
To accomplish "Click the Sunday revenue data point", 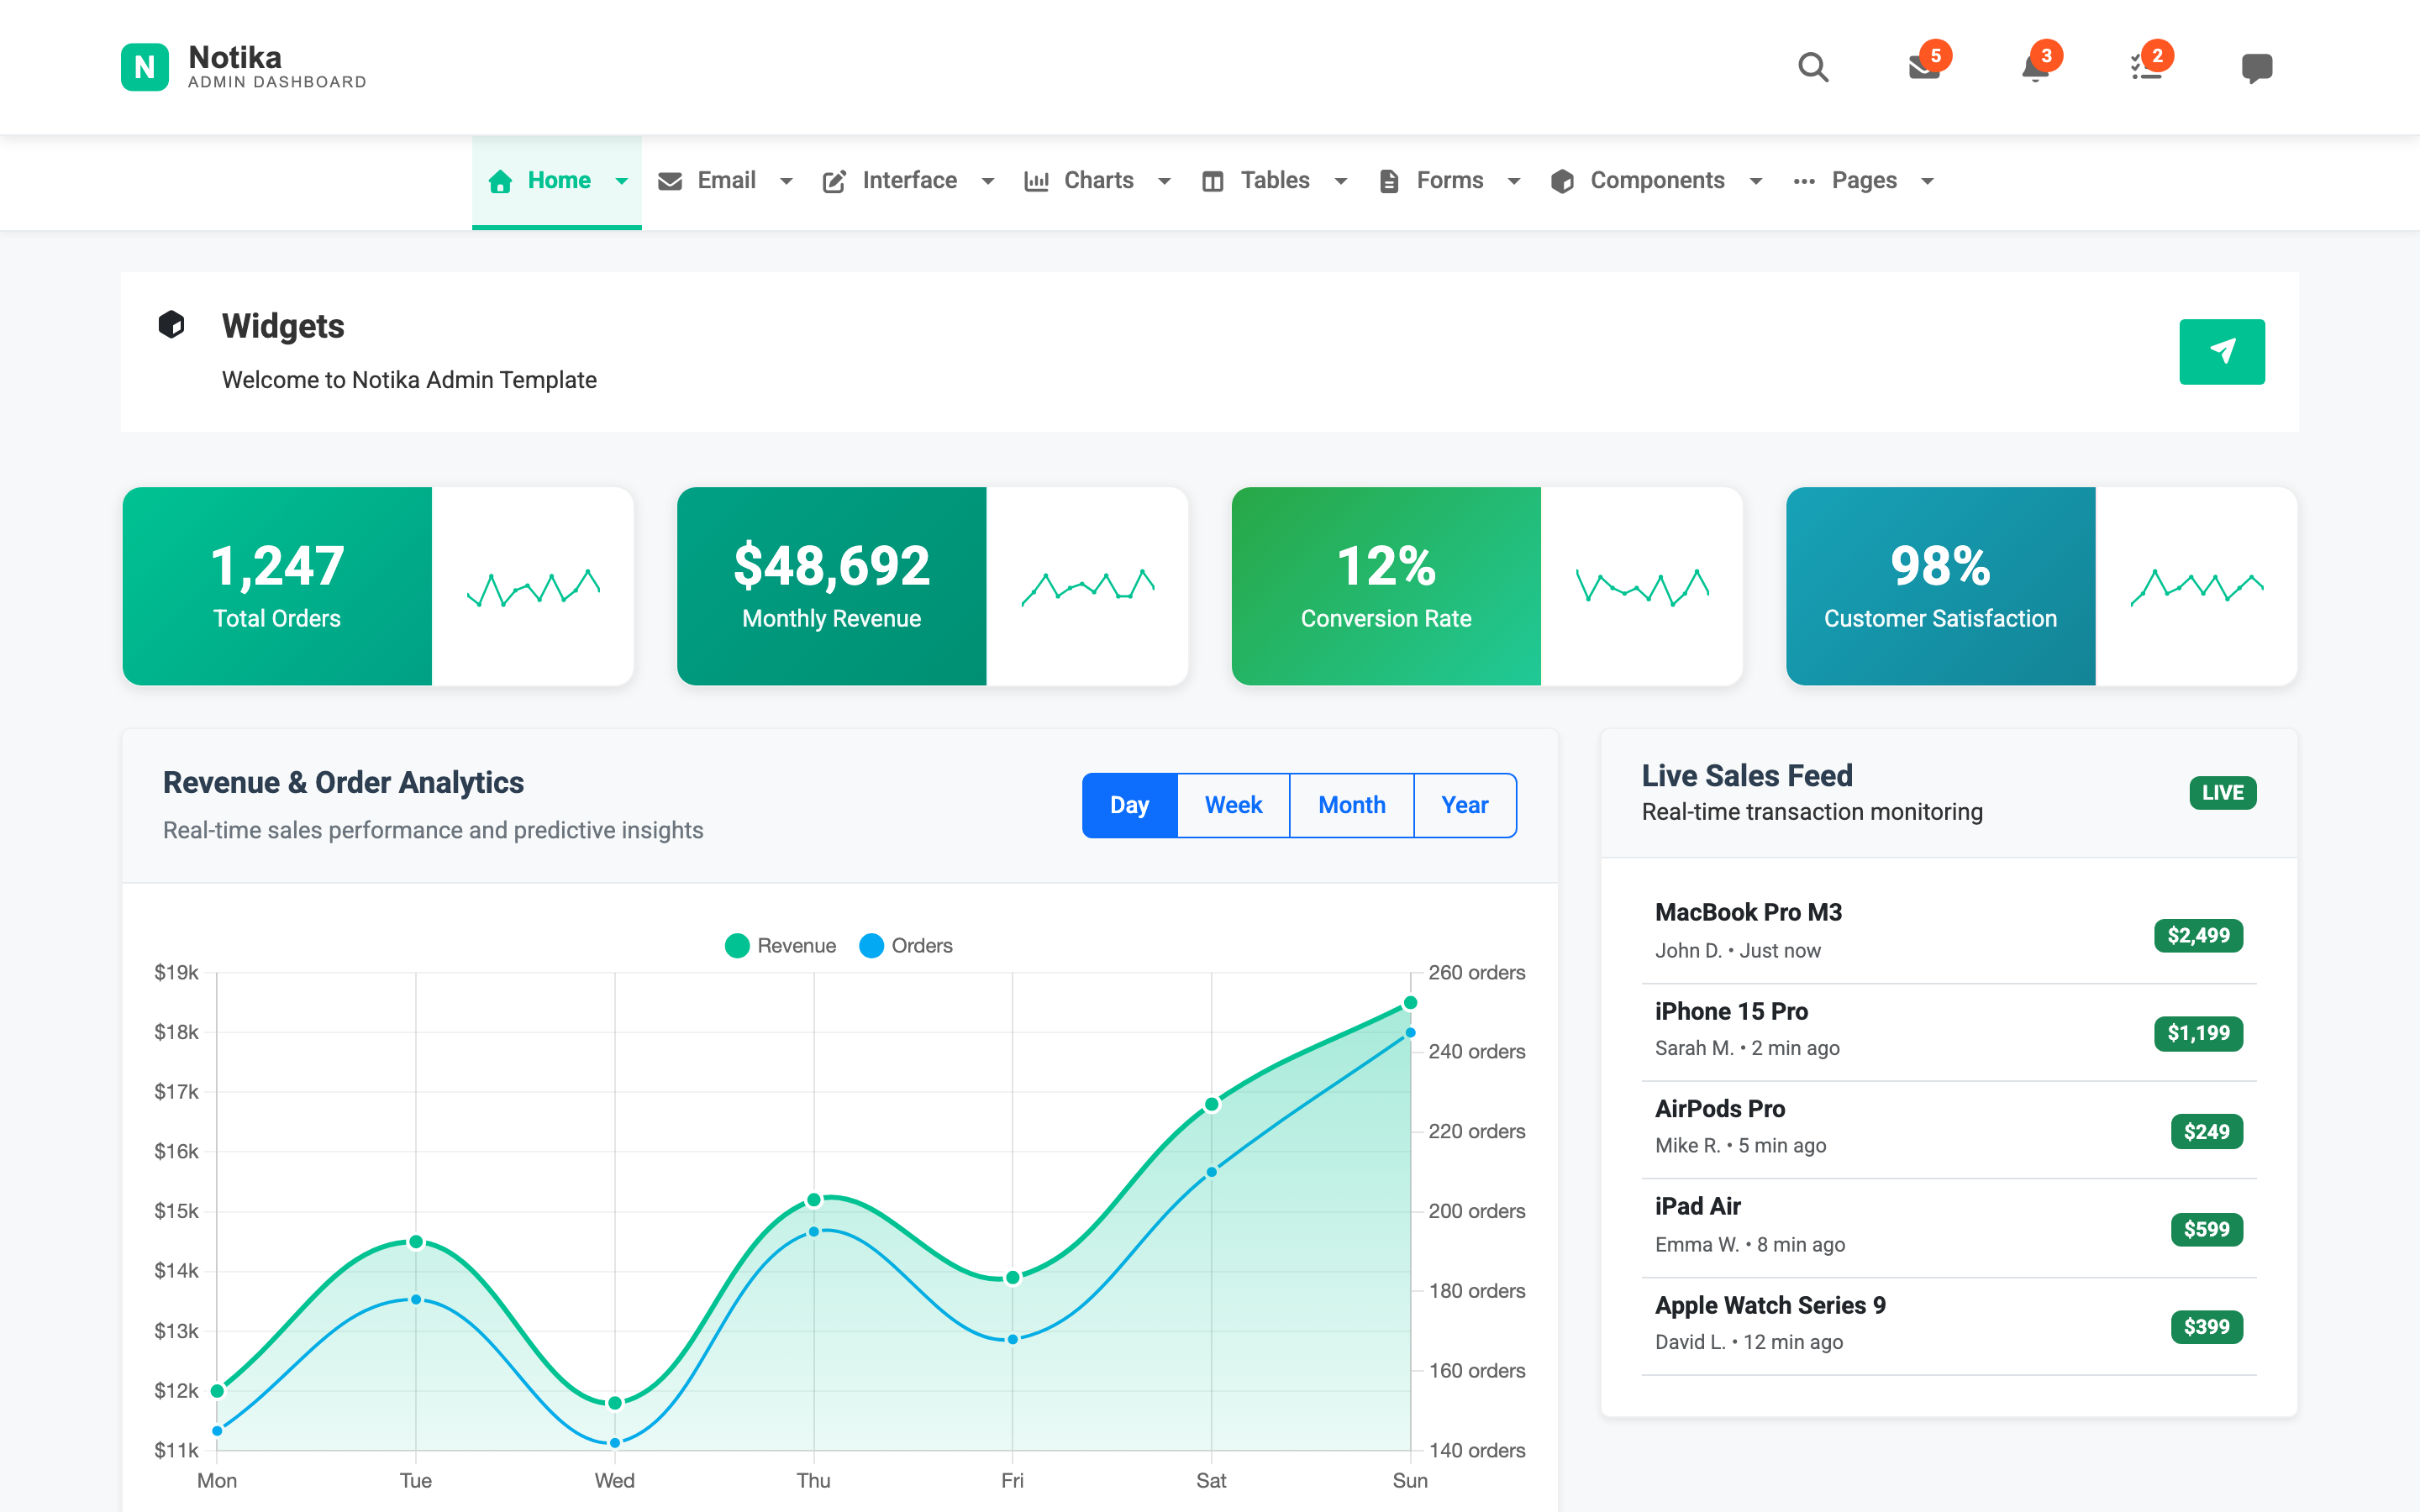I will tap(1410, 1003).
